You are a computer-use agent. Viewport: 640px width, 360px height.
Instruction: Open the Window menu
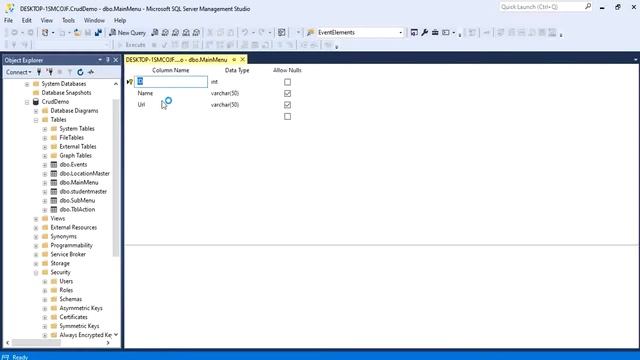[94, 20]
